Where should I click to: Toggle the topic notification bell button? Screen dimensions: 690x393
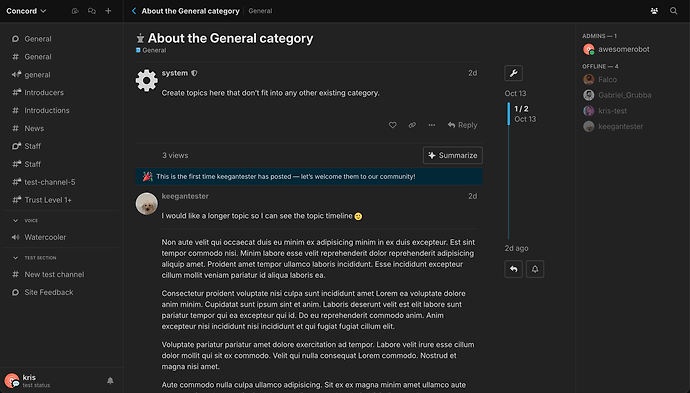(x=535, y=269)
